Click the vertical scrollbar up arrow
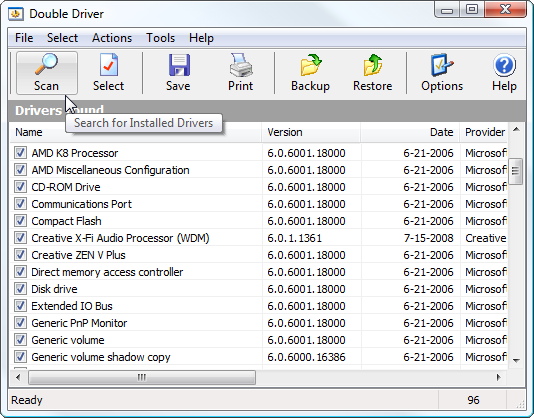 (x=516, y=129)
